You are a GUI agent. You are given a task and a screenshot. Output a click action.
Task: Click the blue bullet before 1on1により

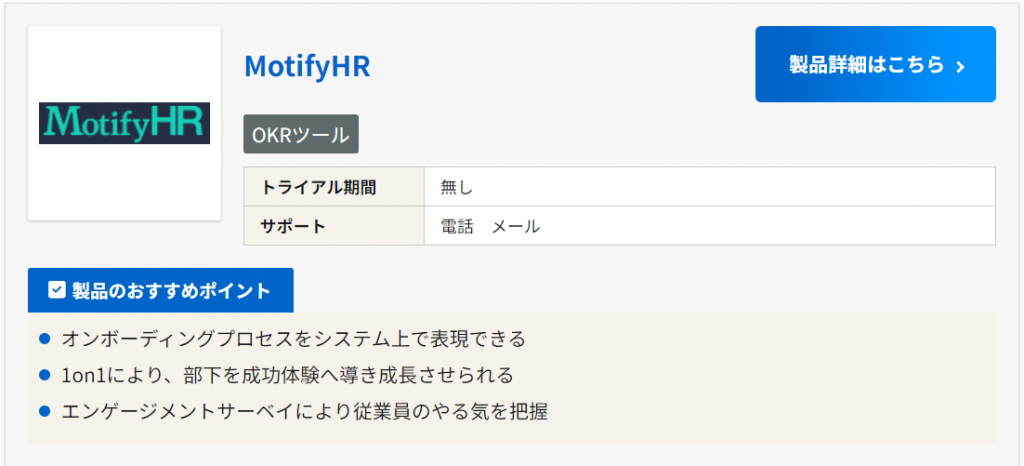click(44, 375)
